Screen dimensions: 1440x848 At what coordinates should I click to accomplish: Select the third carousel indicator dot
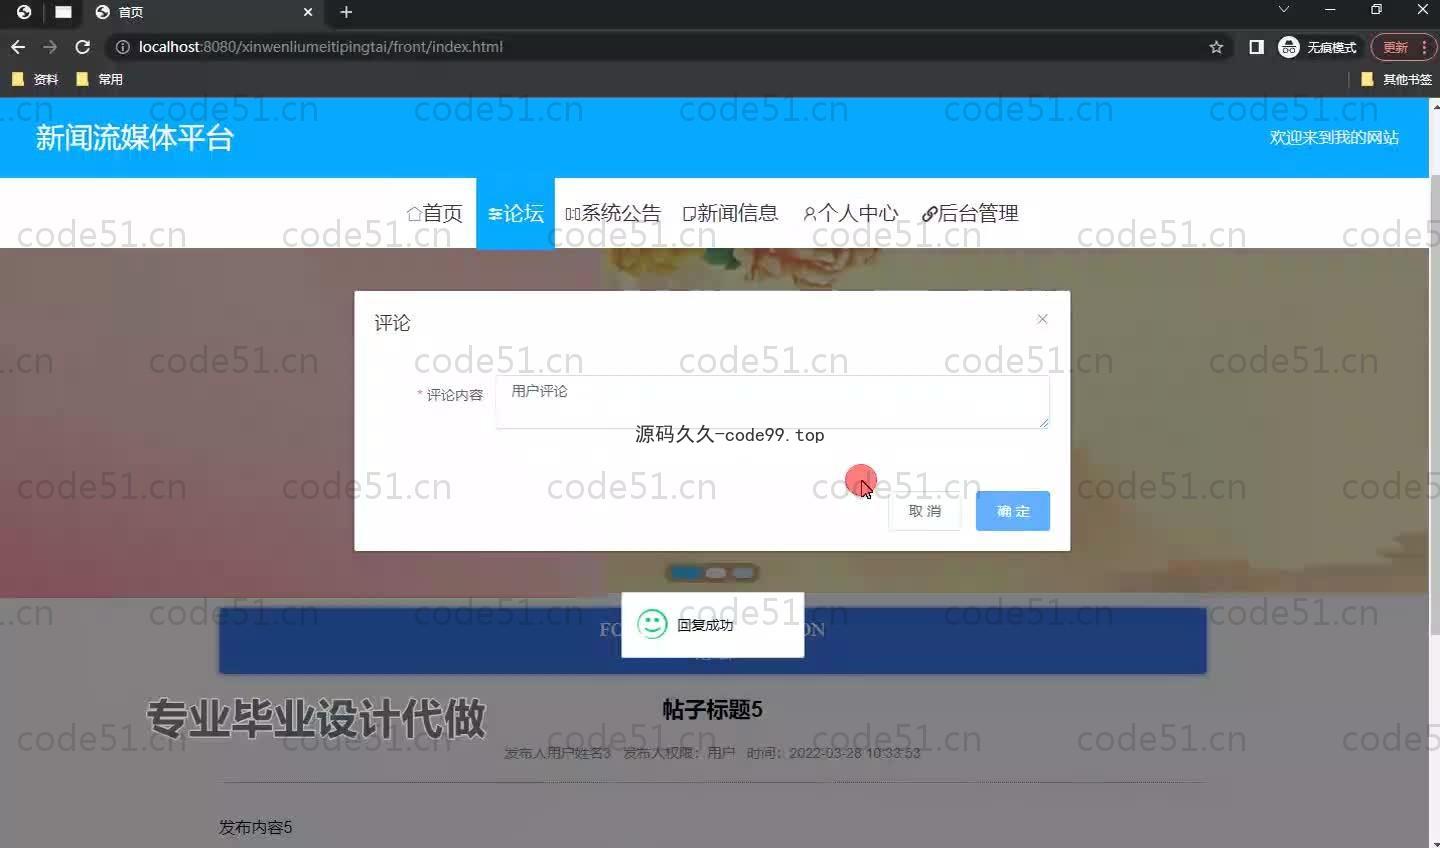pyautogui.click(x=743, y=573)
